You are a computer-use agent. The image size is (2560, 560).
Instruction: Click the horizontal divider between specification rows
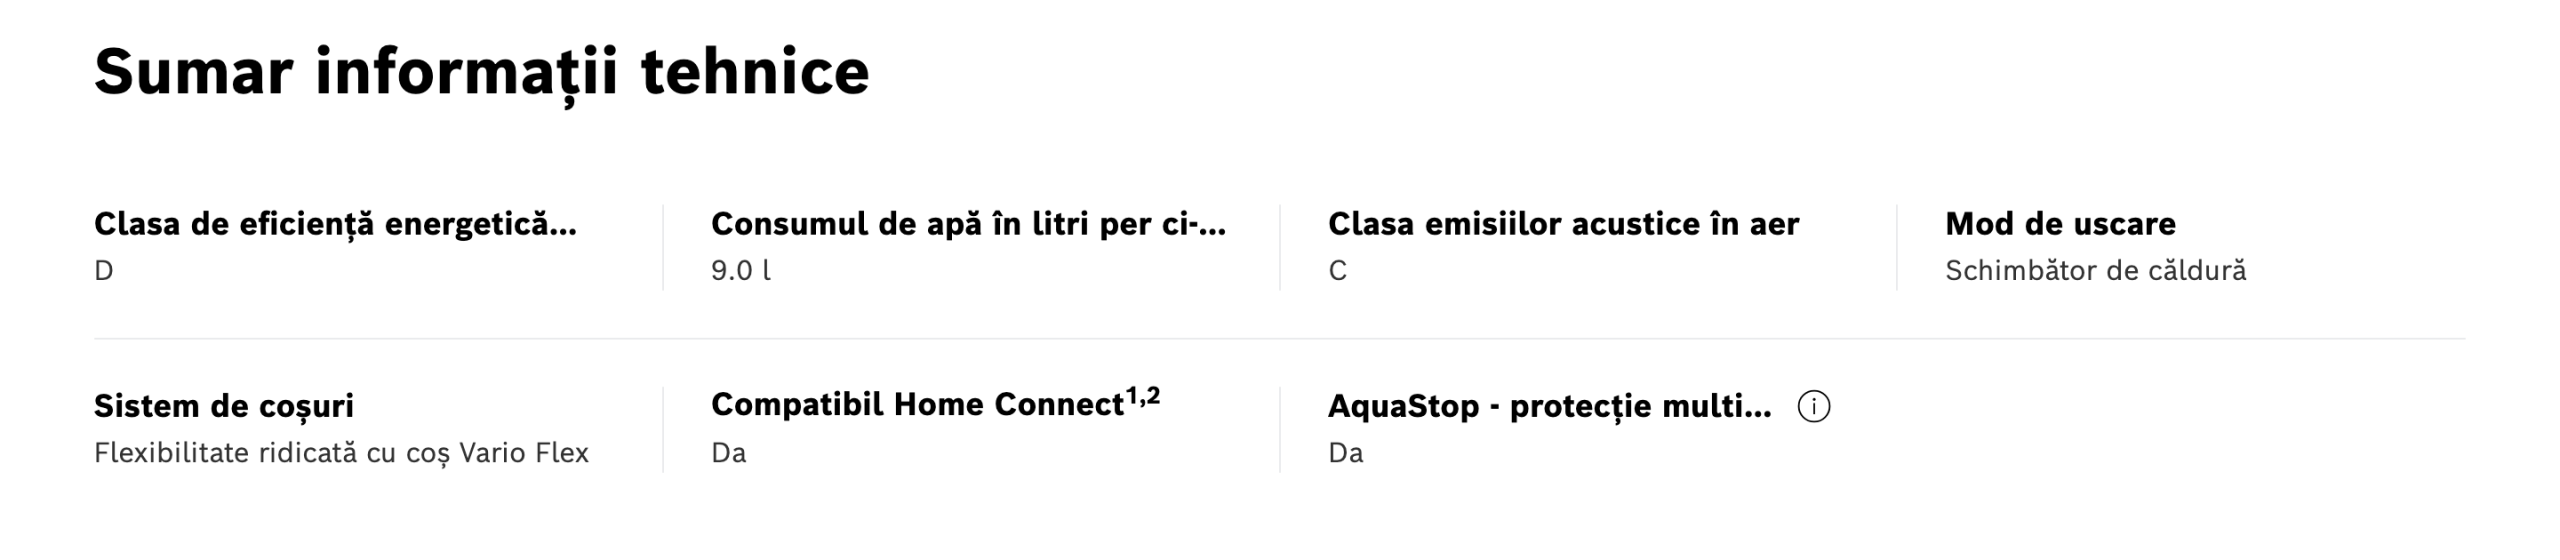coord(1279,339)
